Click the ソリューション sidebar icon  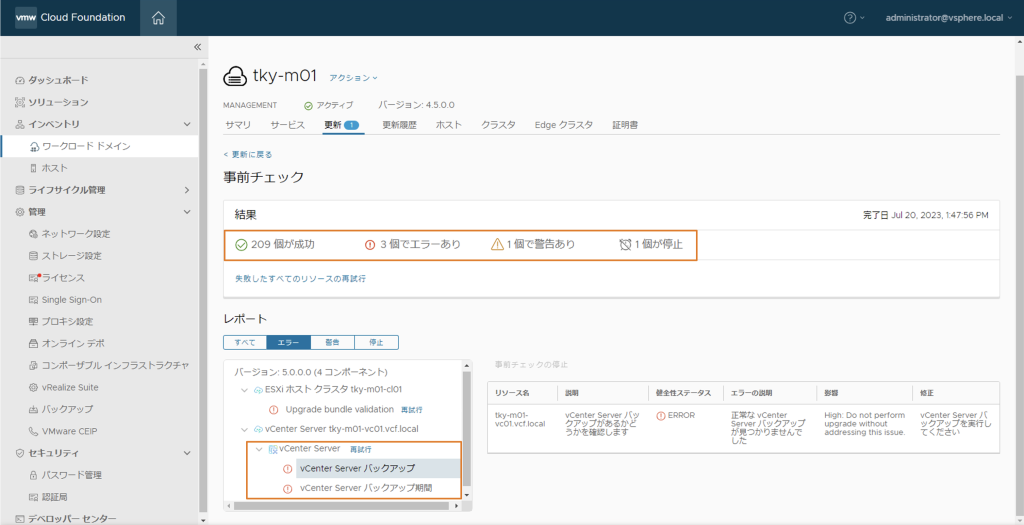pyautogui.click(x=20, y=103)
